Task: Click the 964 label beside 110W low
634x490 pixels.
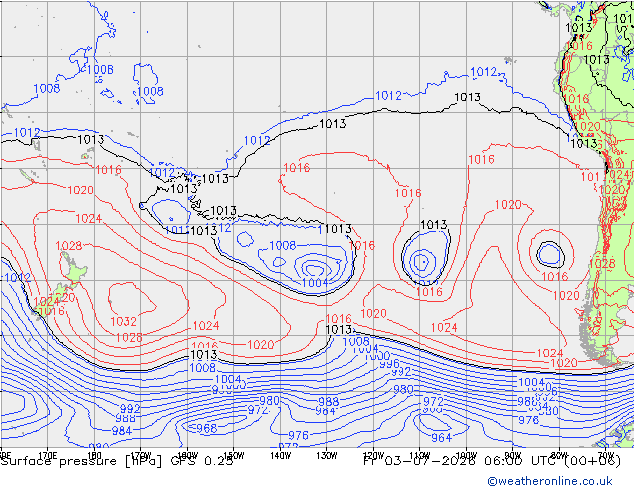Action: pos(441,437)
